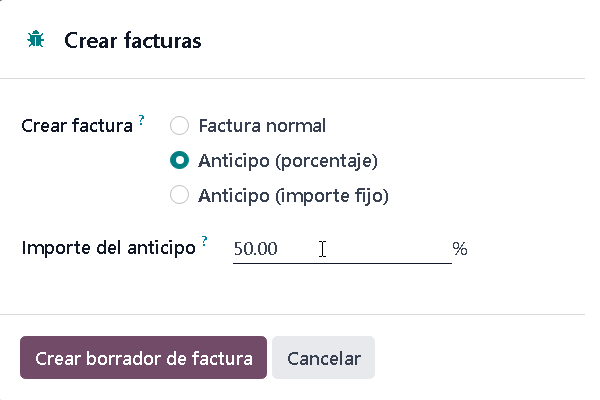The image size is (600, 400).
Task: Click the Crear facturas dialog title
Action: [133, 40]
